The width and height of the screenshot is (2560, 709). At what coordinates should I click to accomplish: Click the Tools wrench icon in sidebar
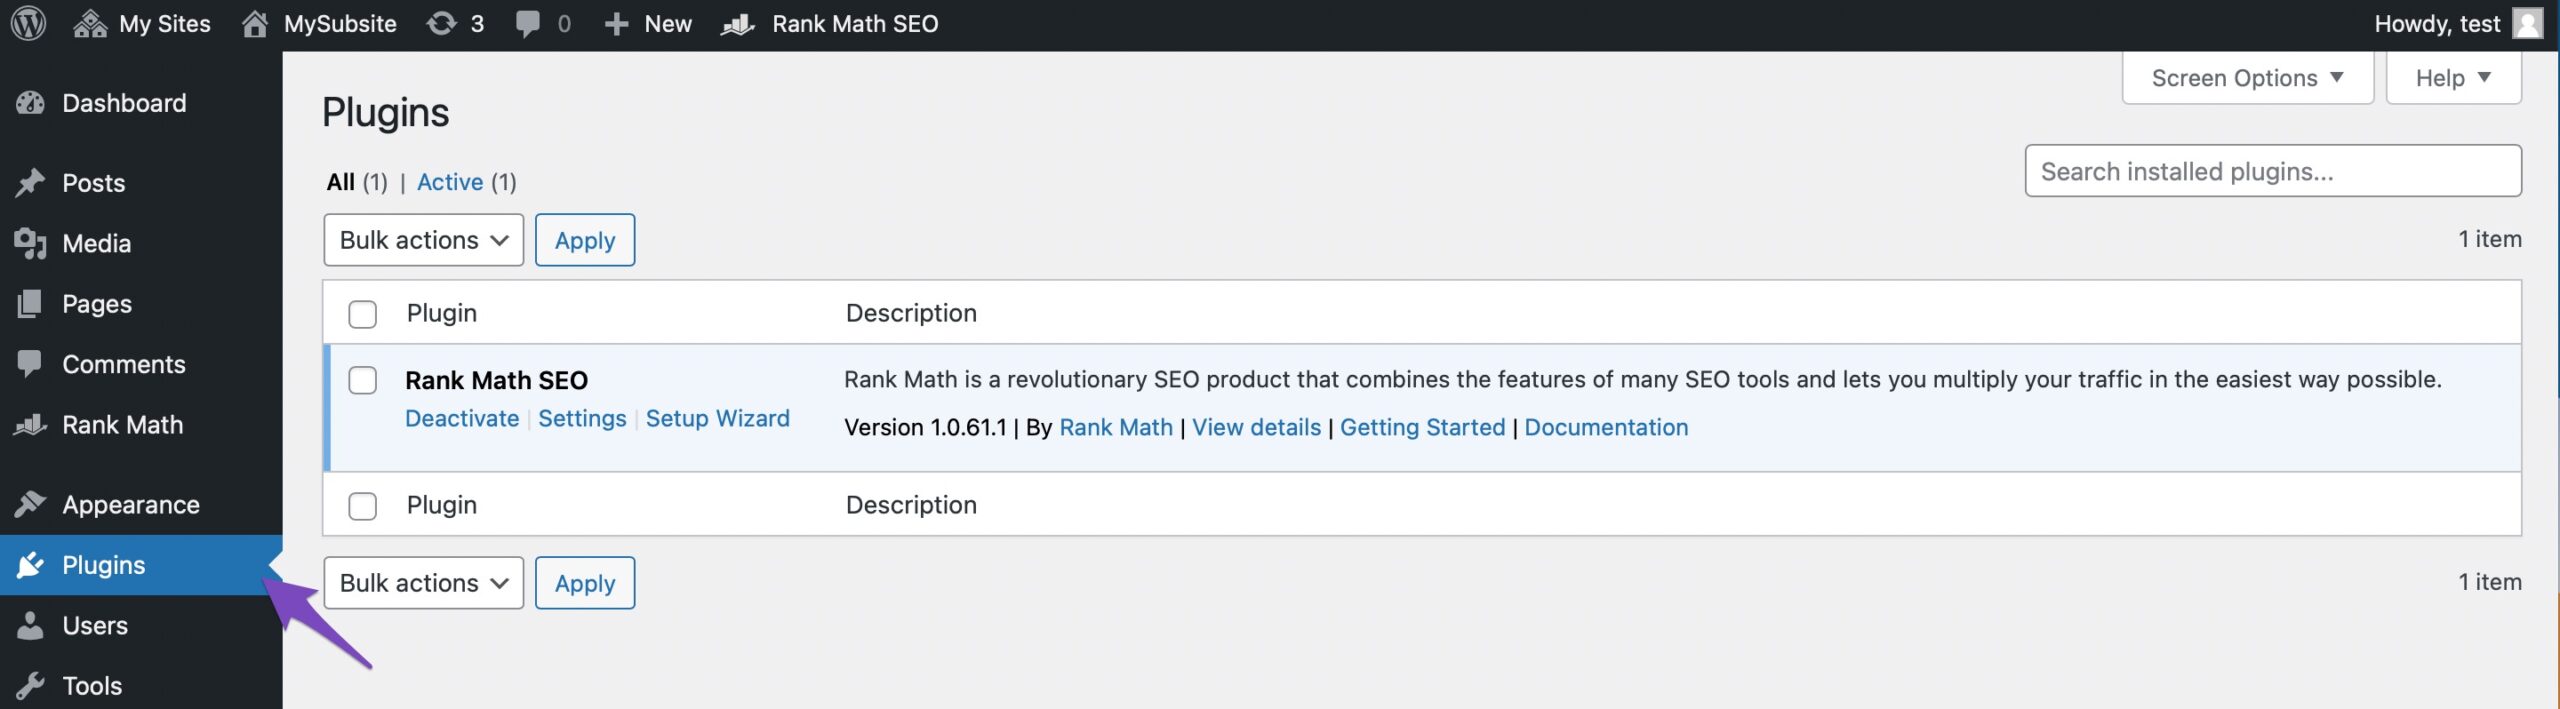click(x=30, y=686)
